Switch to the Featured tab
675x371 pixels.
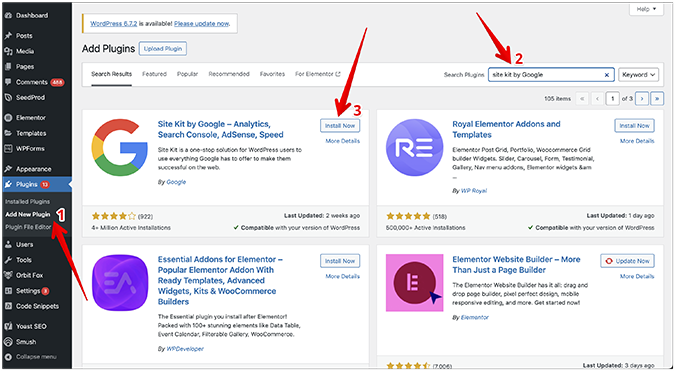[155, 74]
